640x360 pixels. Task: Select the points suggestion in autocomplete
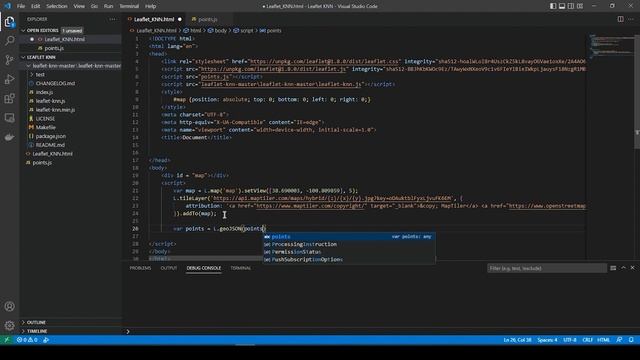(x=349, y=237)
